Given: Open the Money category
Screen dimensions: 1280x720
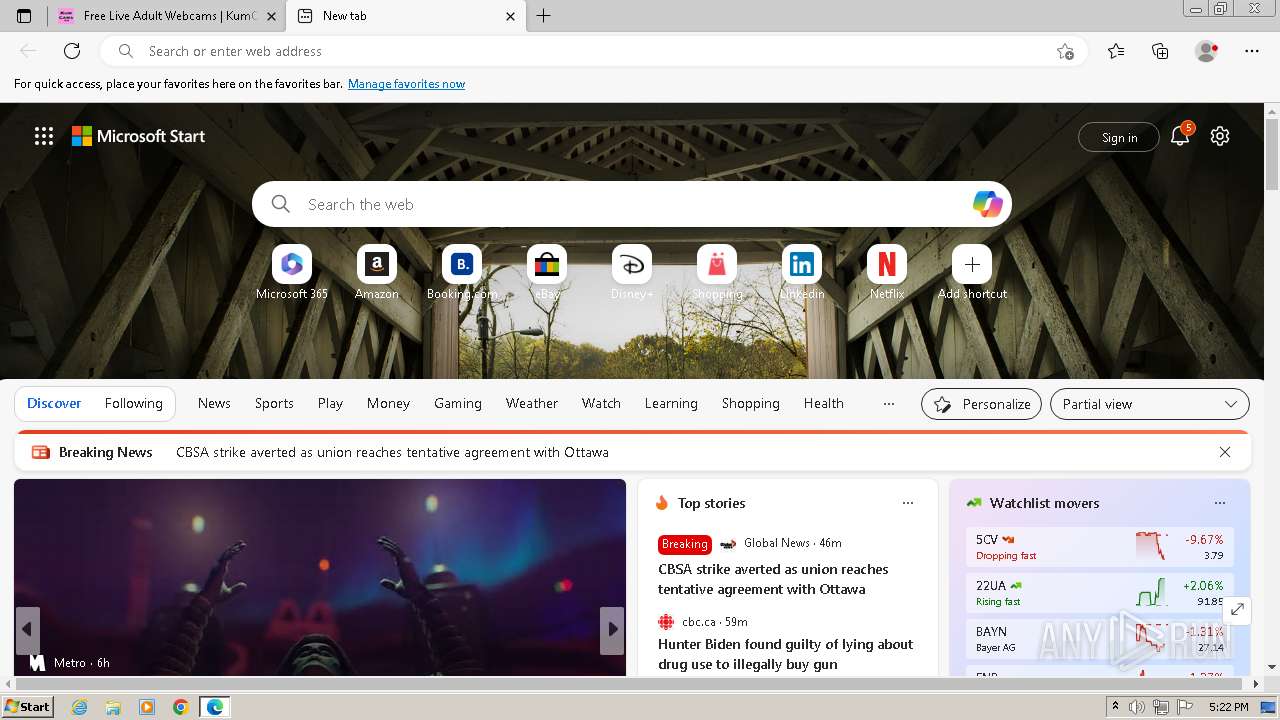Looking at the screenshot, I should (388, 404).
